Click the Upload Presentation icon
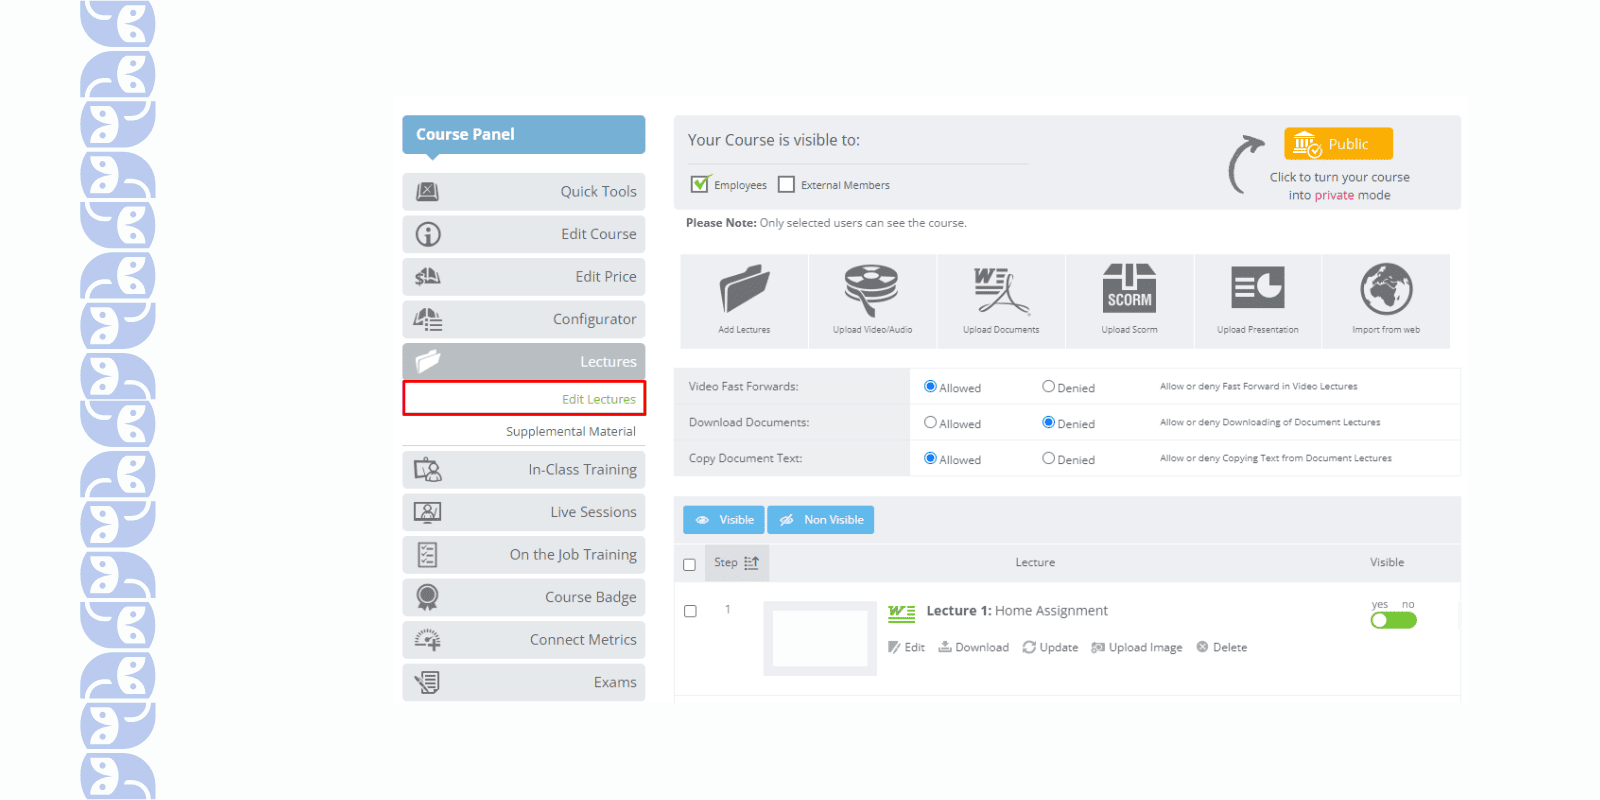The height and width of the screenshot is (800, 1600). [1257, 288]
